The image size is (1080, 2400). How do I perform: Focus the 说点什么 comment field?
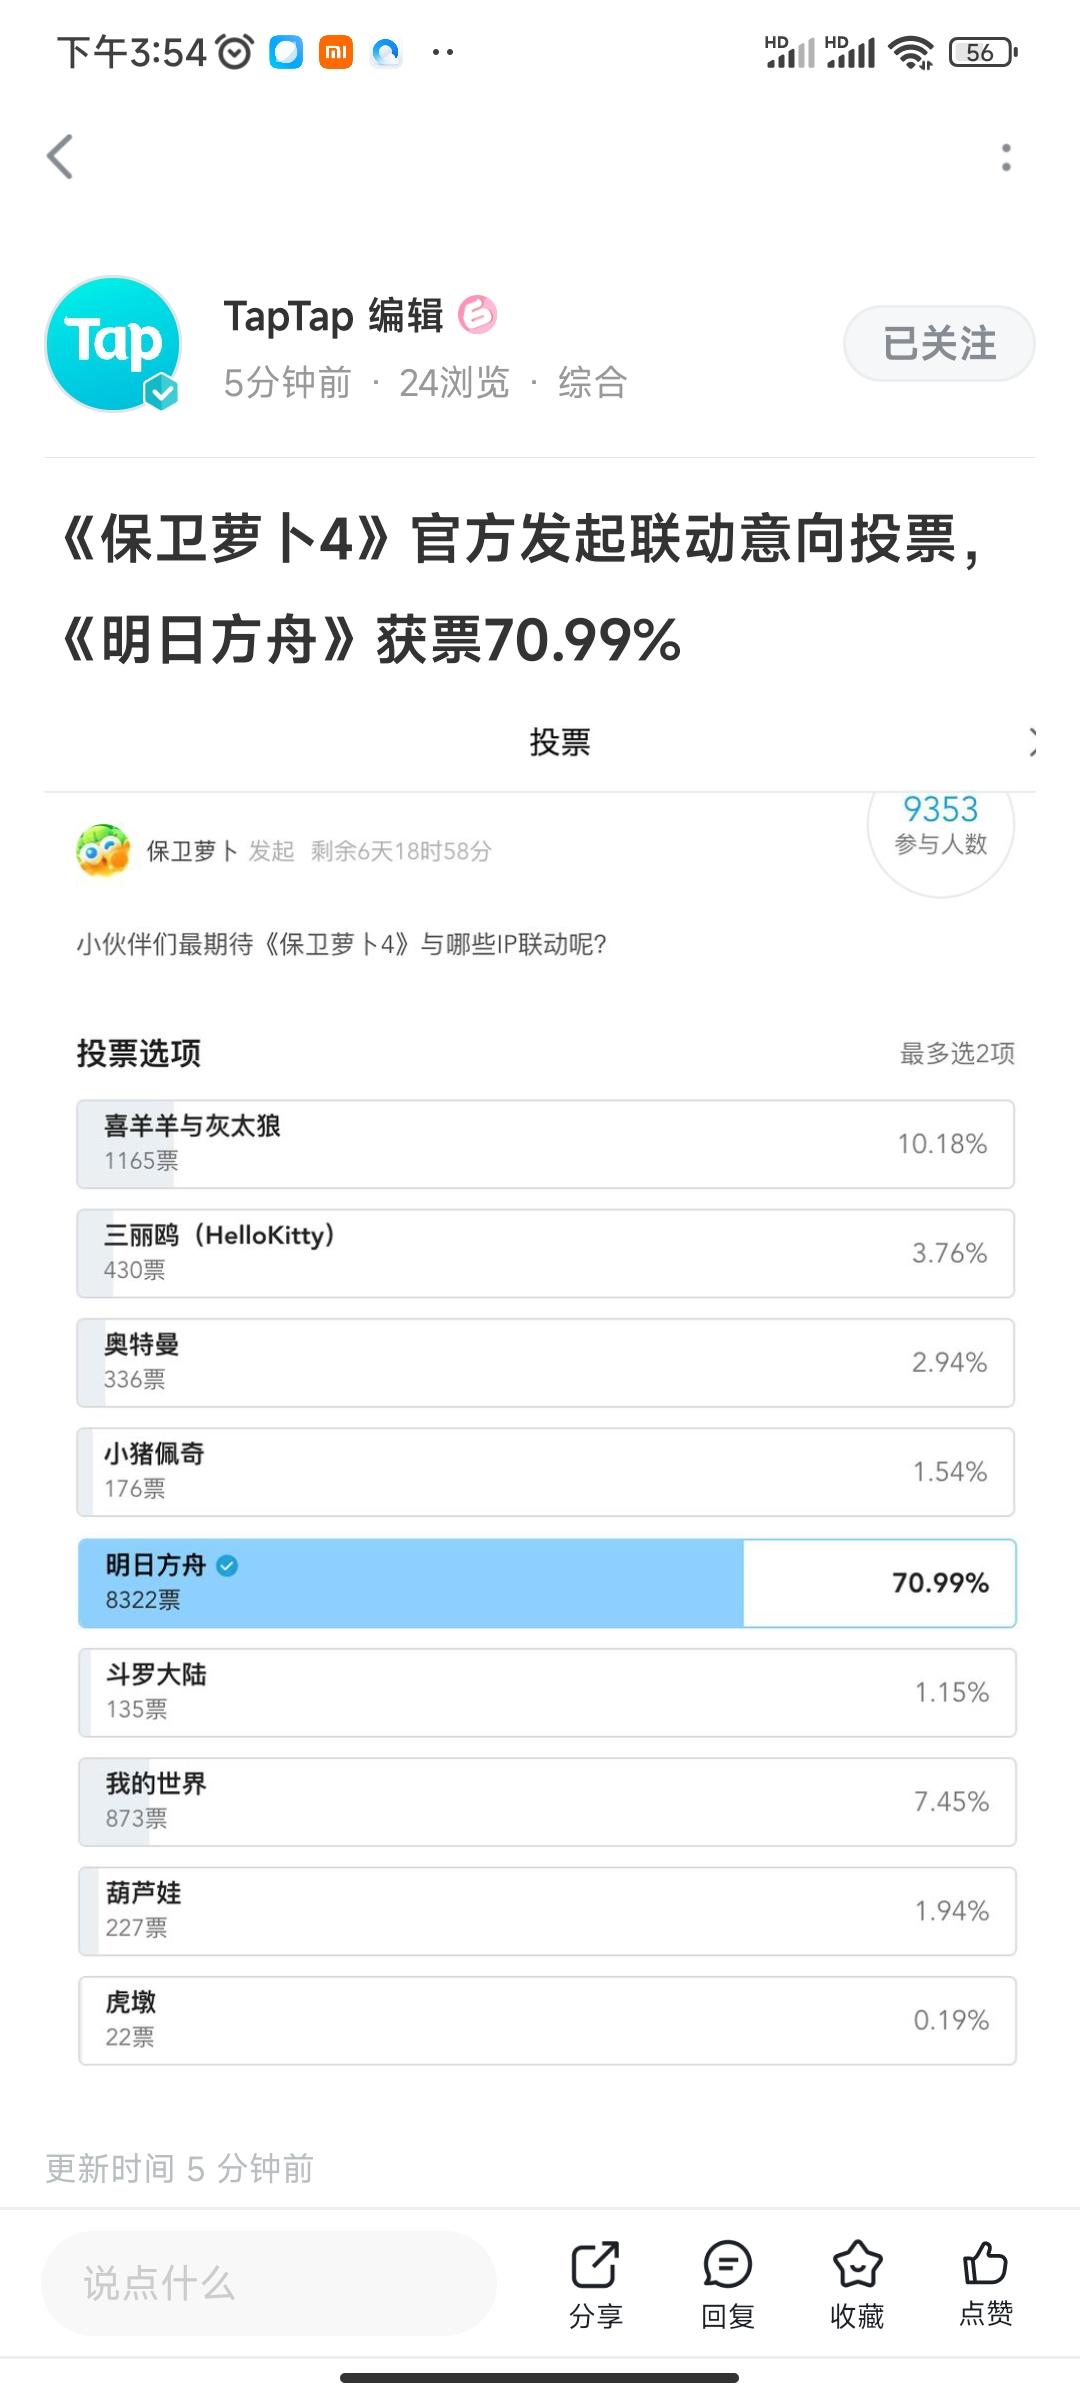pyautogui.click(x=269, y=2283)
